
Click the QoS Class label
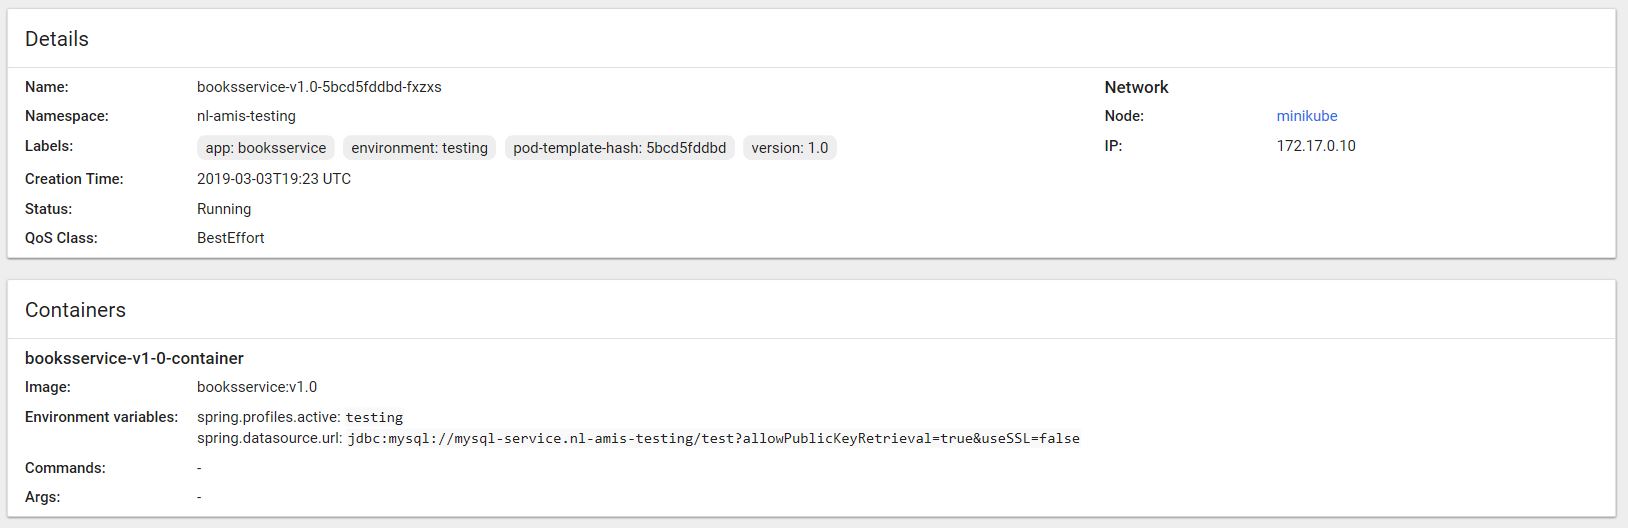pos(61,238)
